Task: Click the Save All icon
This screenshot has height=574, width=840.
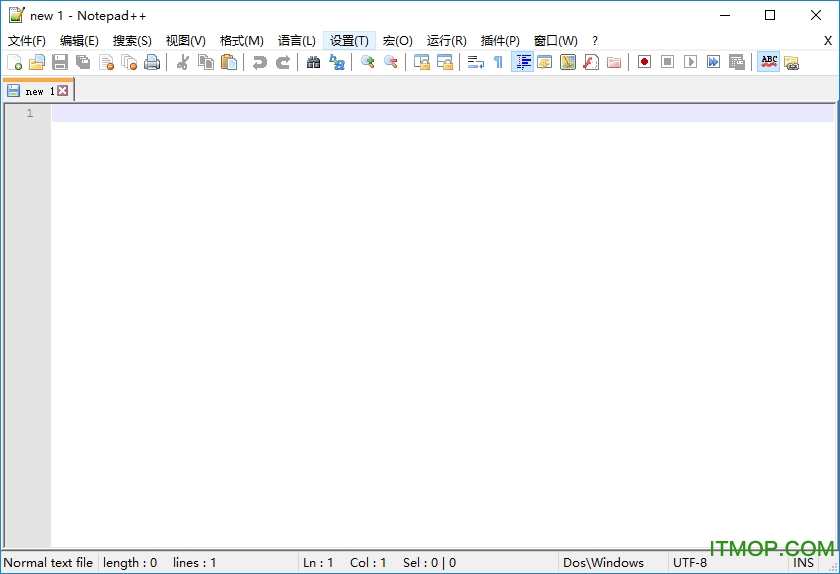Action: coord(83,62)
